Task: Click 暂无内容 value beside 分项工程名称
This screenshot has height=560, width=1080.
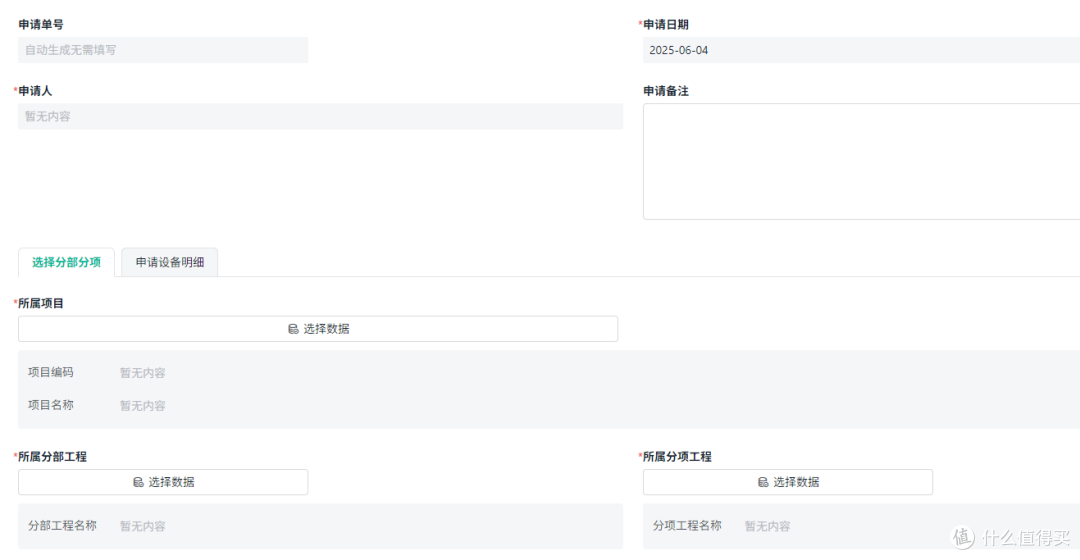Action: [x=767, y=526]
